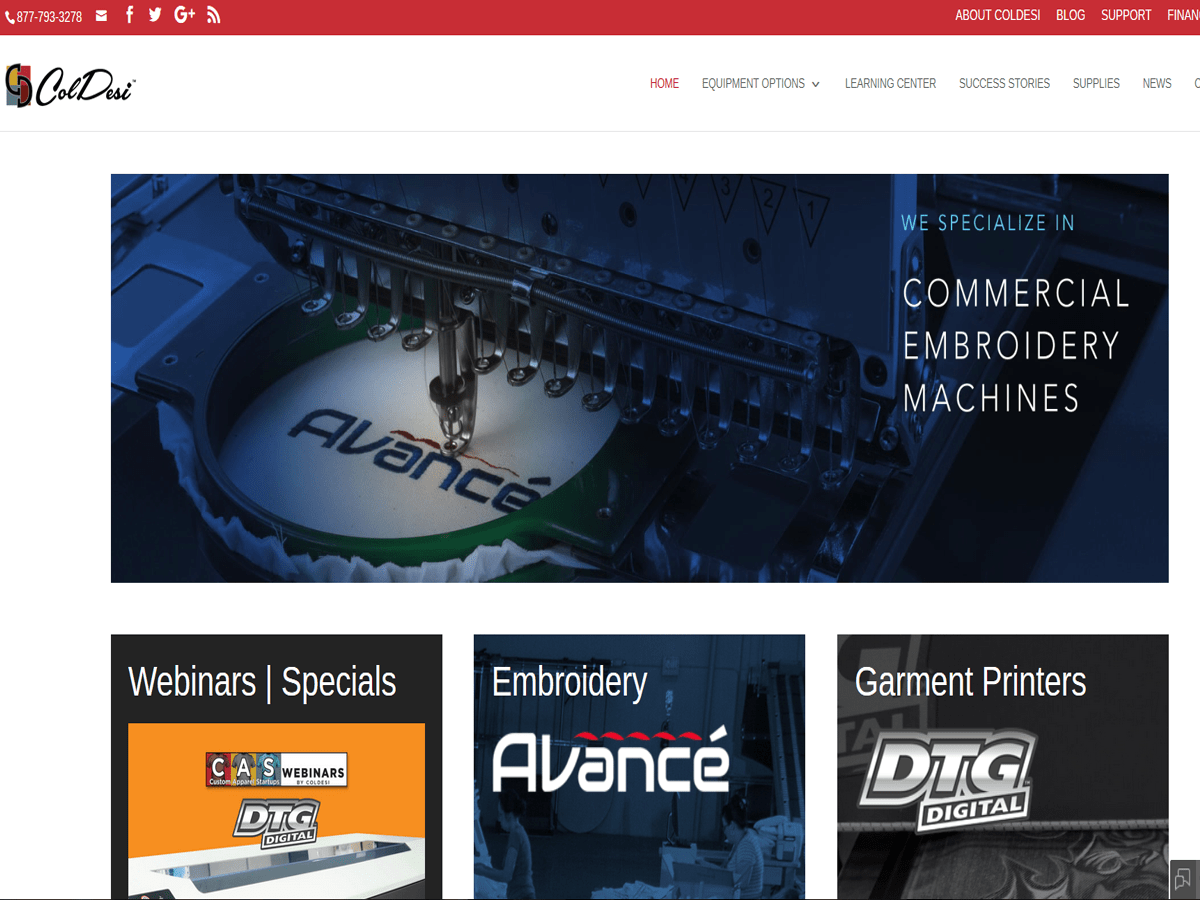Open the Facebook social icon
Screen dimensions: 1200x900
click(x=130, y=15)
